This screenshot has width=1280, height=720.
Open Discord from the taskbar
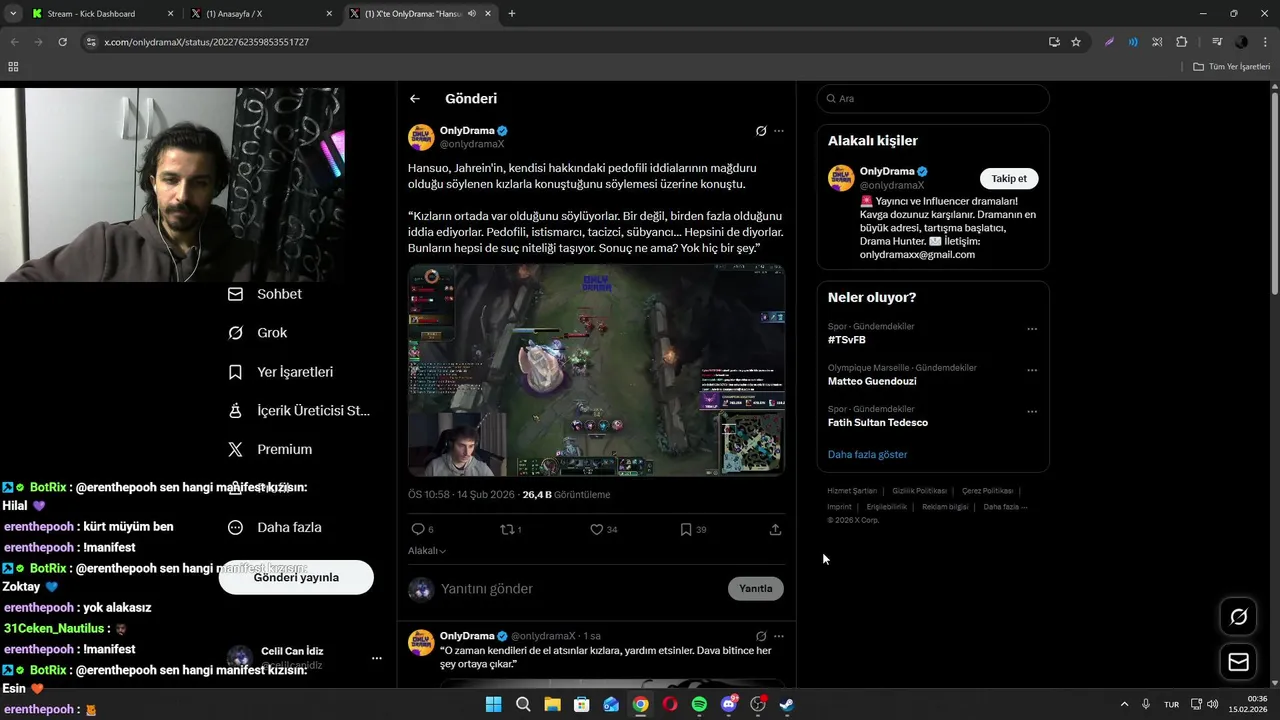(x=729, y=704)
